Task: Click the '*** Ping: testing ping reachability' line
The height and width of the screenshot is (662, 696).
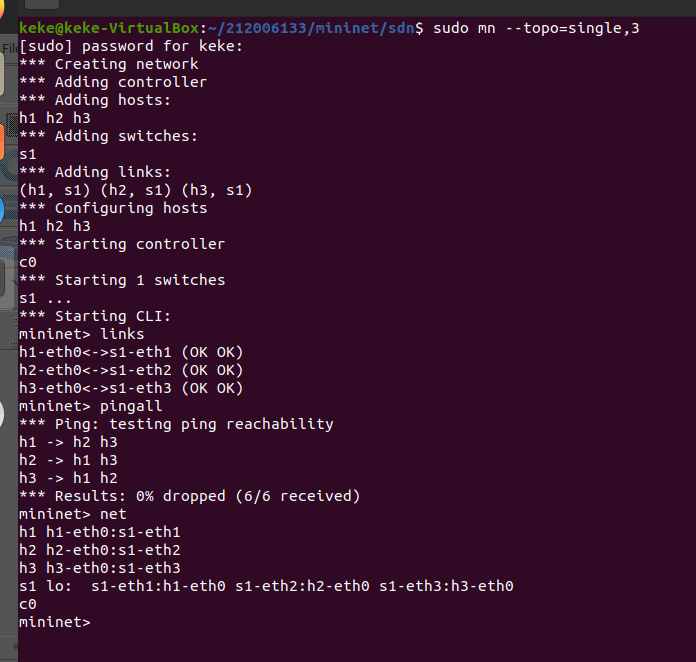Action: pyautogui.click(x=176, y=424)
